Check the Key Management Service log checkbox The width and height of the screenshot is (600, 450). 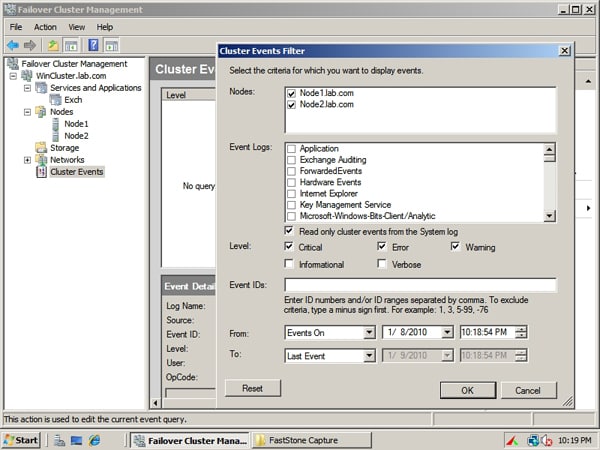pyautogui.click(x=291, y=205)
